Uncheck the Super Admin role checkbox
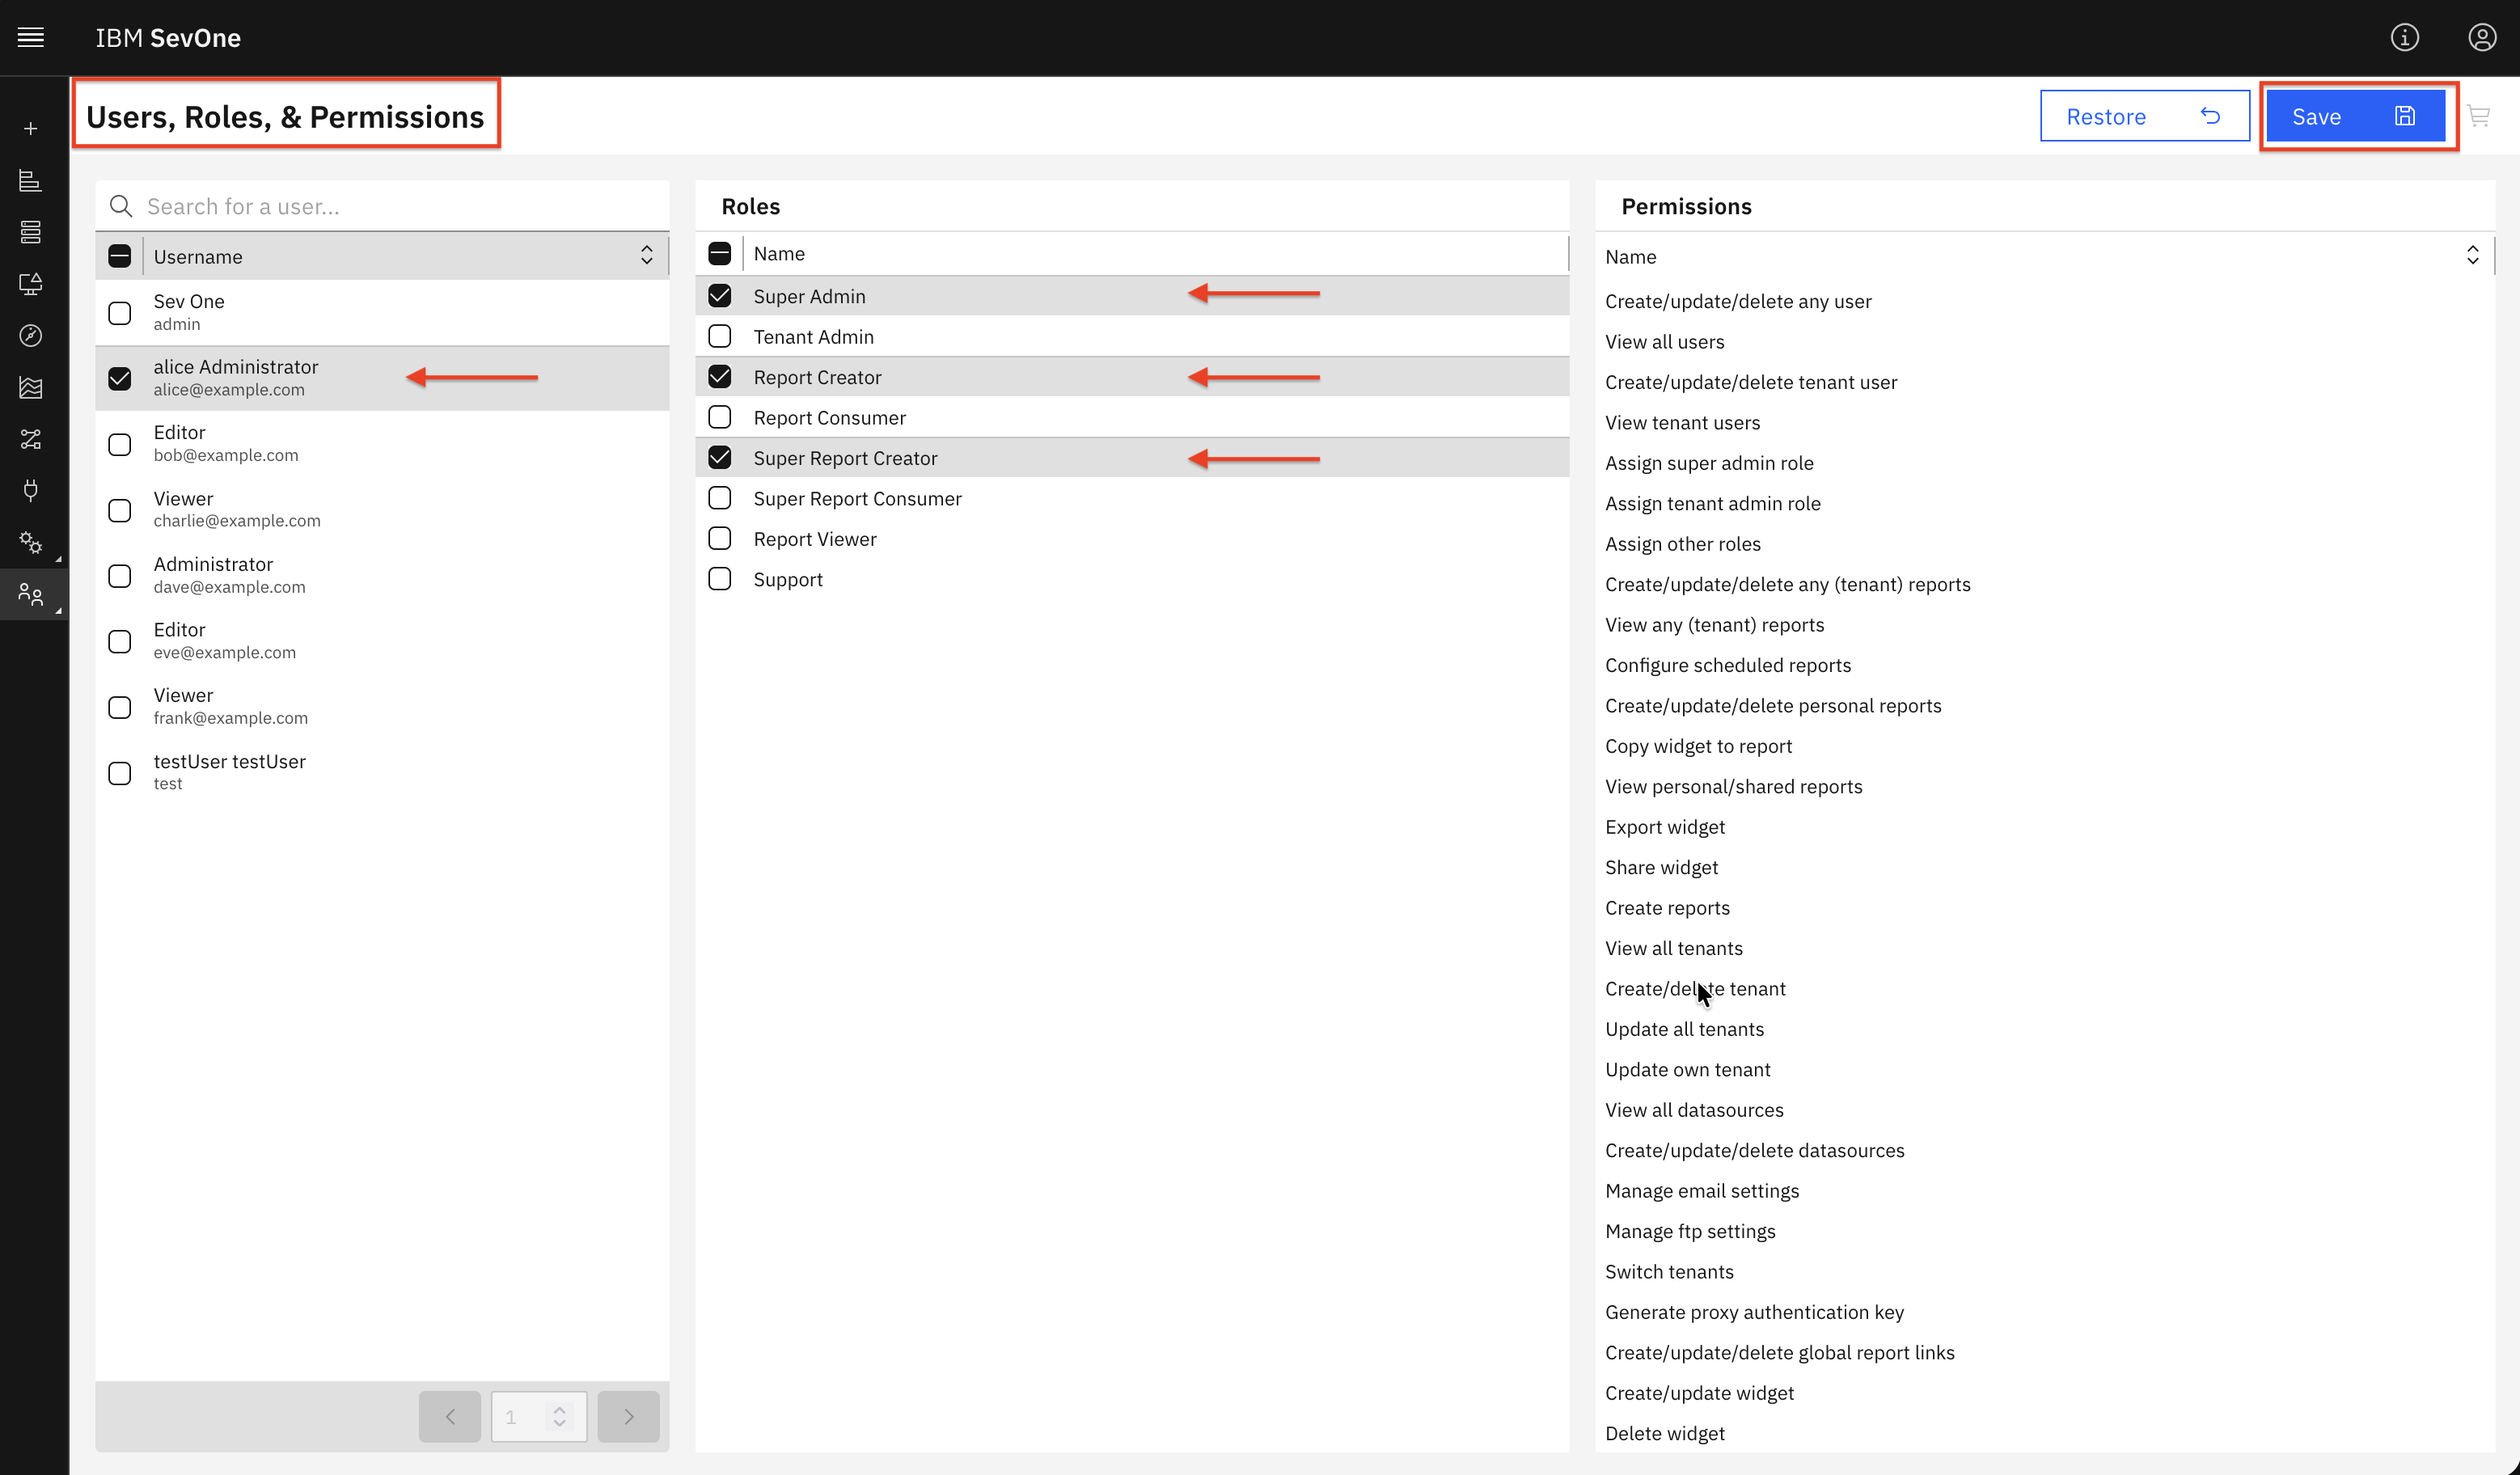The image size is (2520, 1475). point(719,296)
